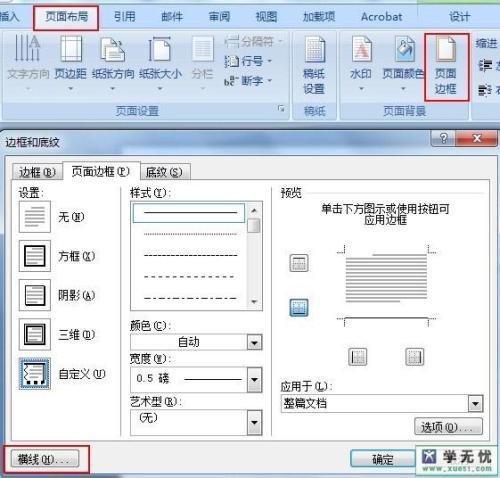Click the 横线(H)... button
Image resolution: width=500 pixels, height=478 pixels.
(45, 459)
